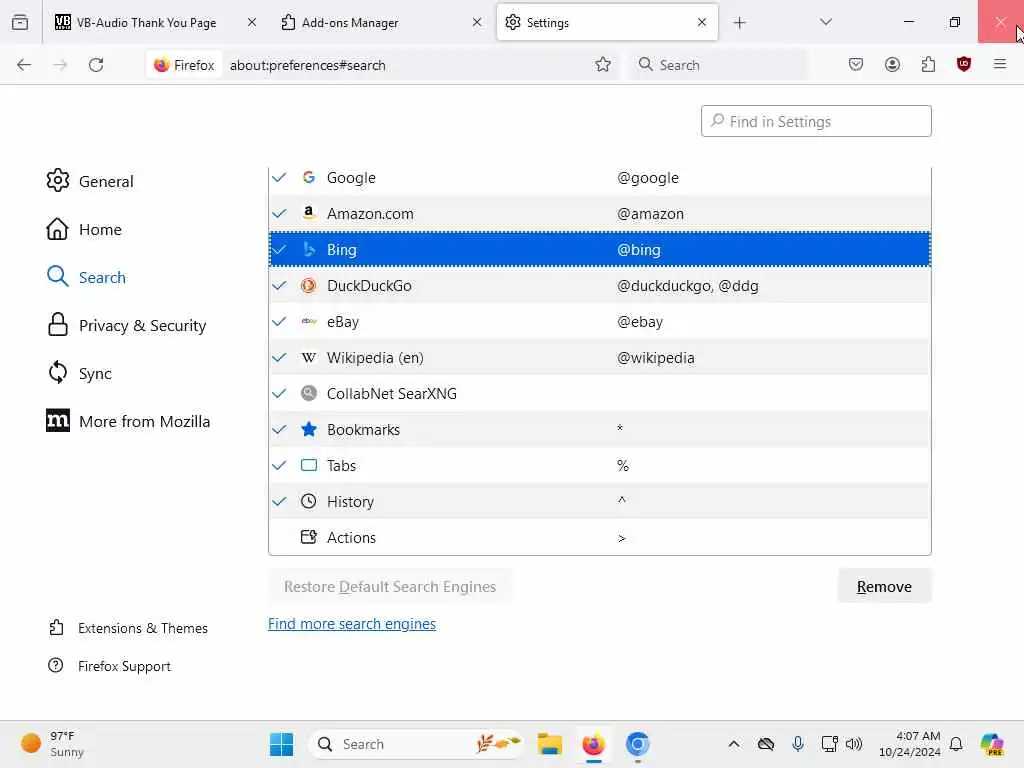Reload the current page
The image size is (1024, 768).
pos(96,65)
